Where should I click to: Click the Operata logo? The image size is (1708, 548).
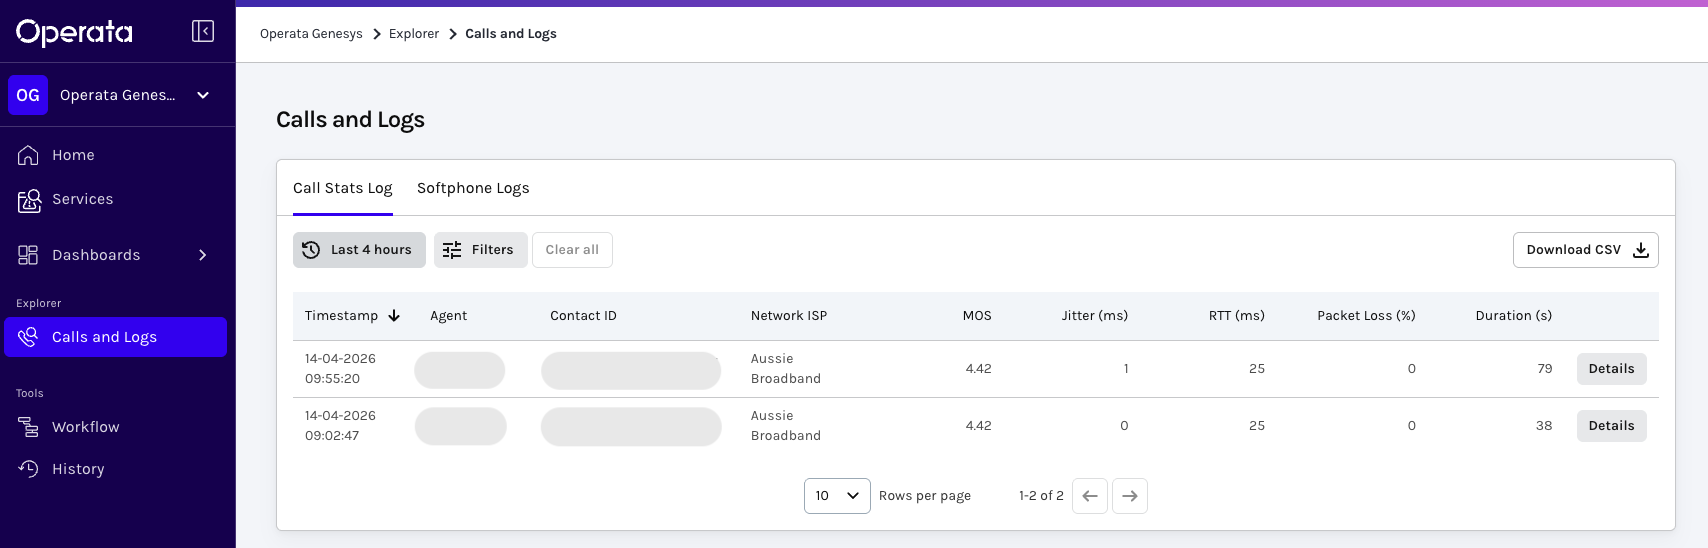pos(74,32)
